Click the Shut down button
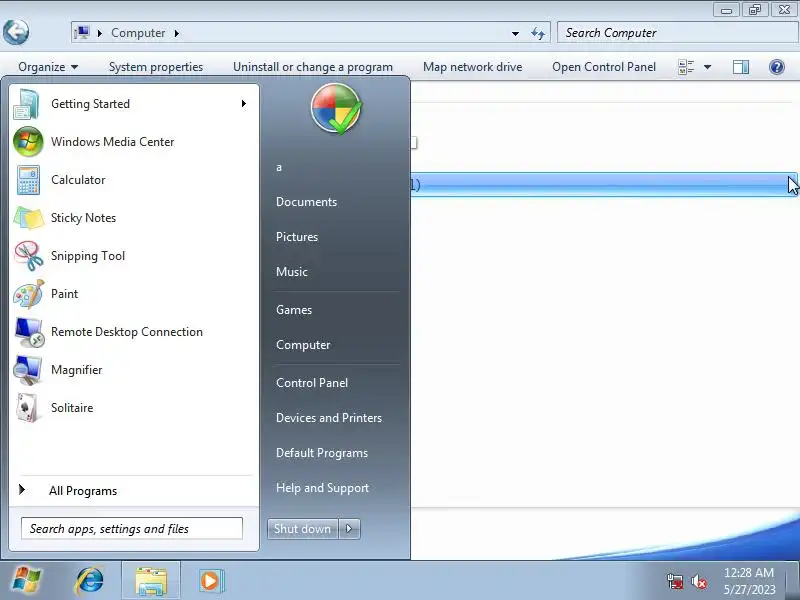800x600 pixels. [303, 529]
